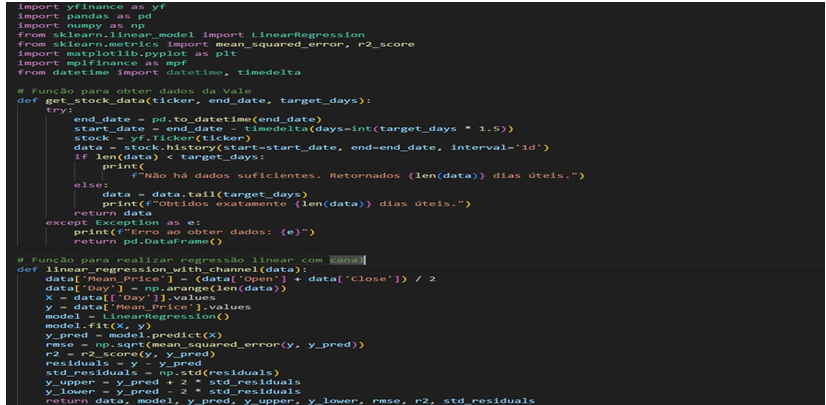Click the 'Obtidos exatamente' print line
Viewport: 826px width, 405px height.
pos(286,204)
